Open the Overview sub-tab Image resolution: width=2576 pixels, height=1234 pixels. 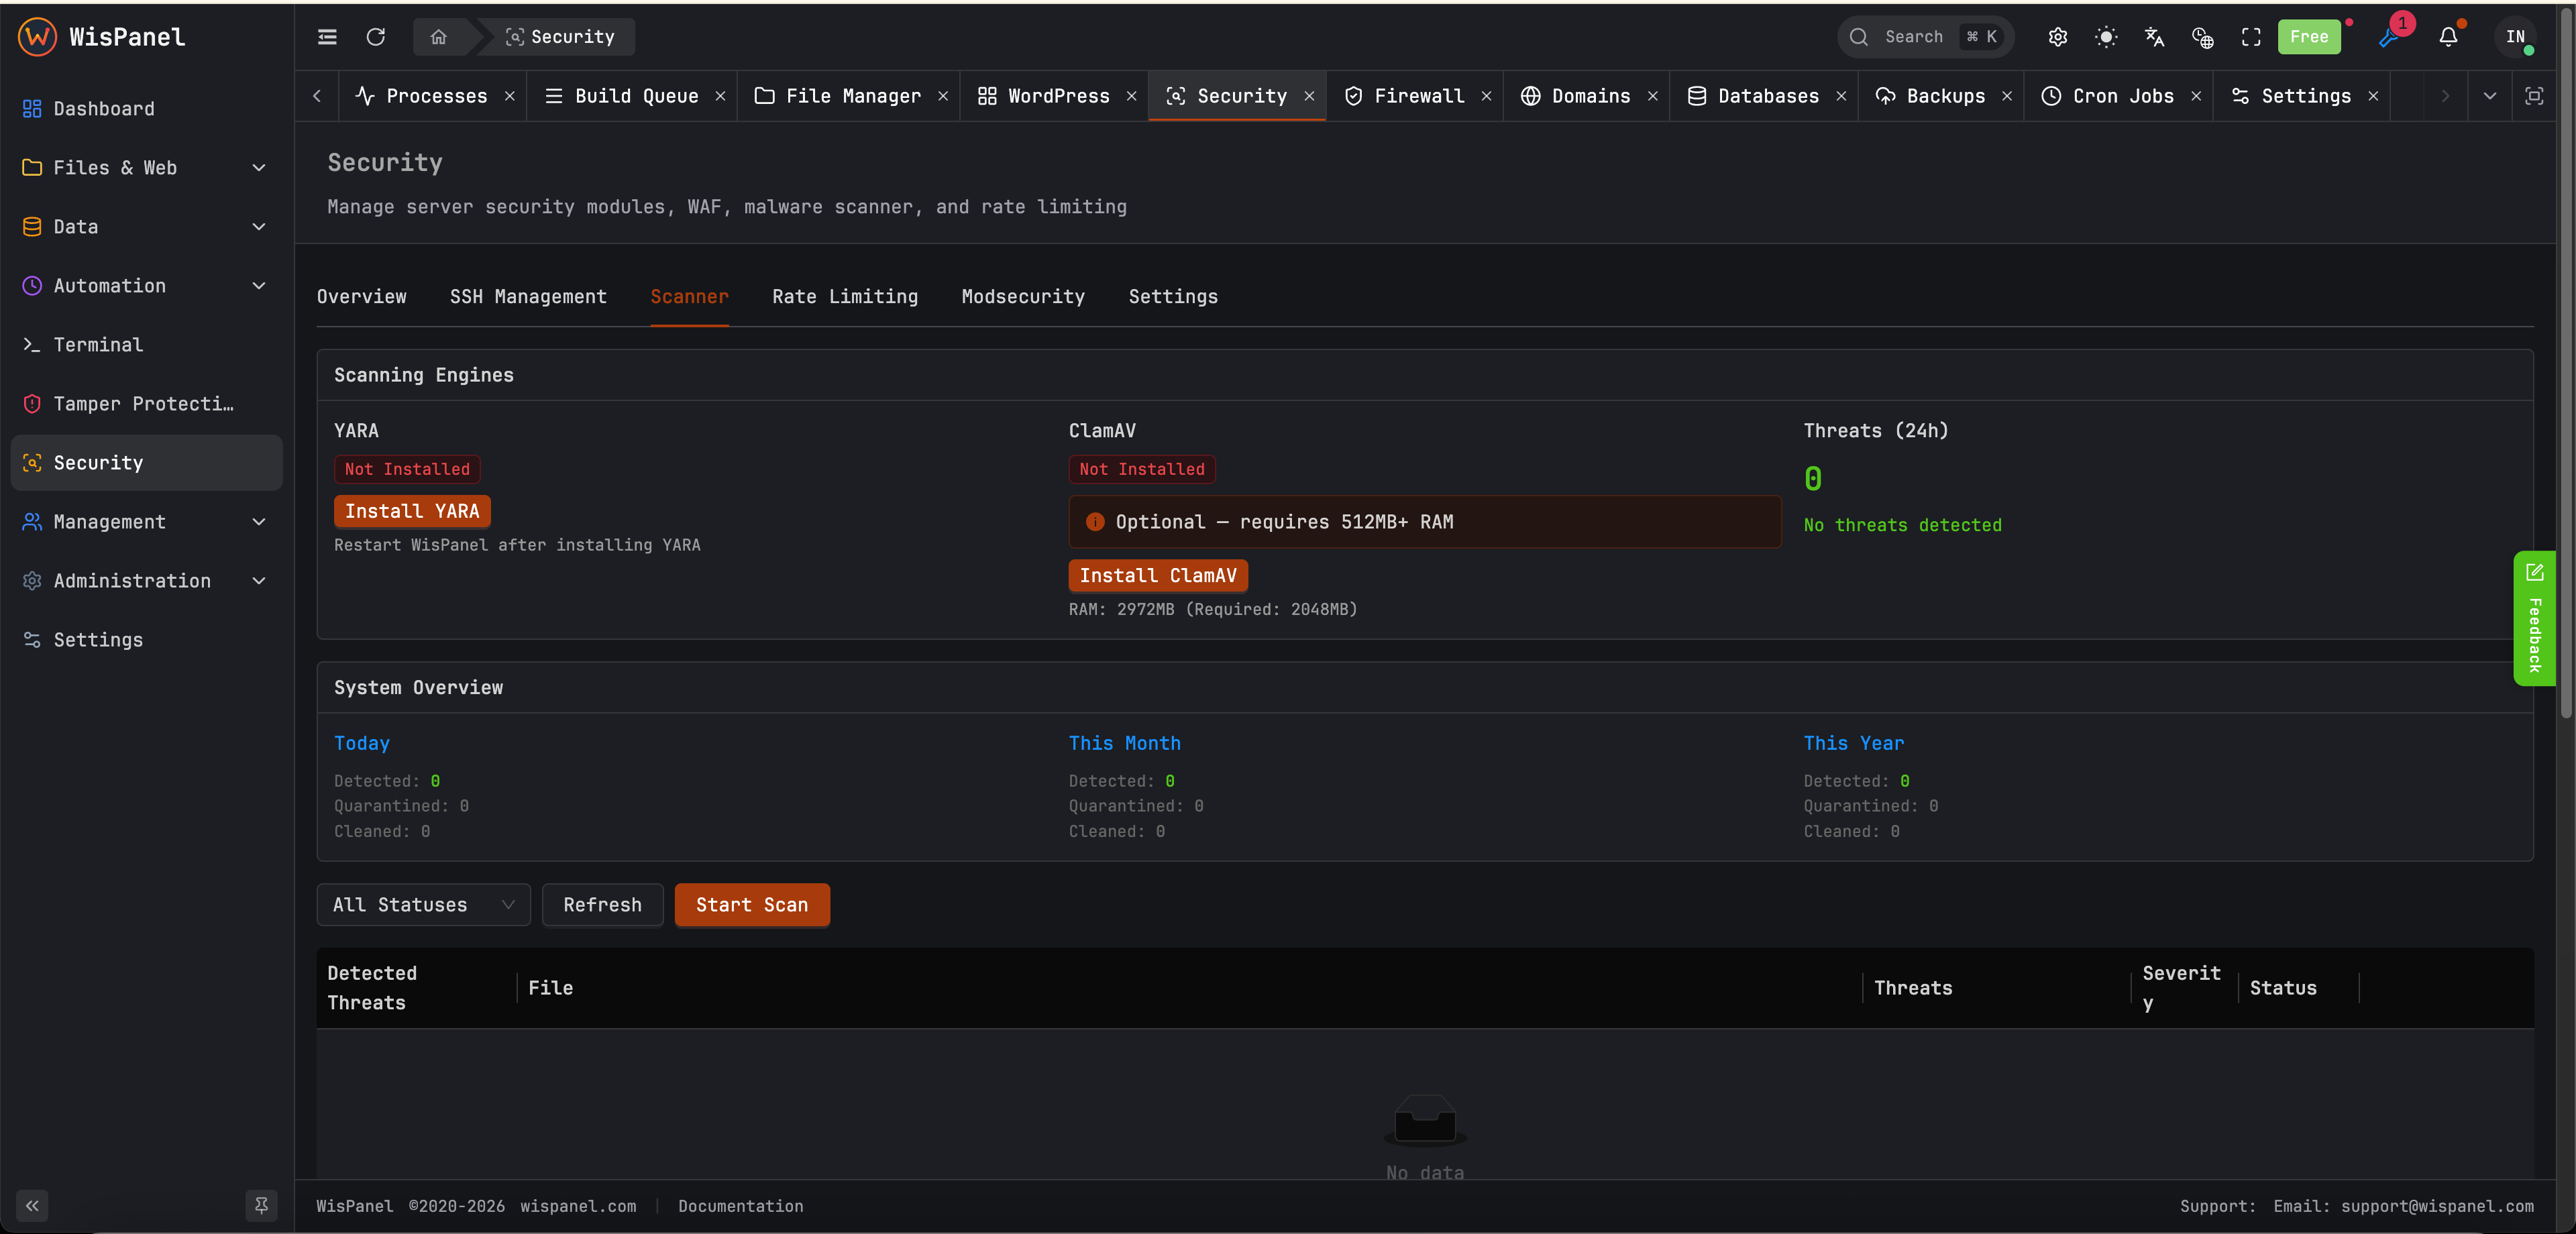click(x=362, y=297)
